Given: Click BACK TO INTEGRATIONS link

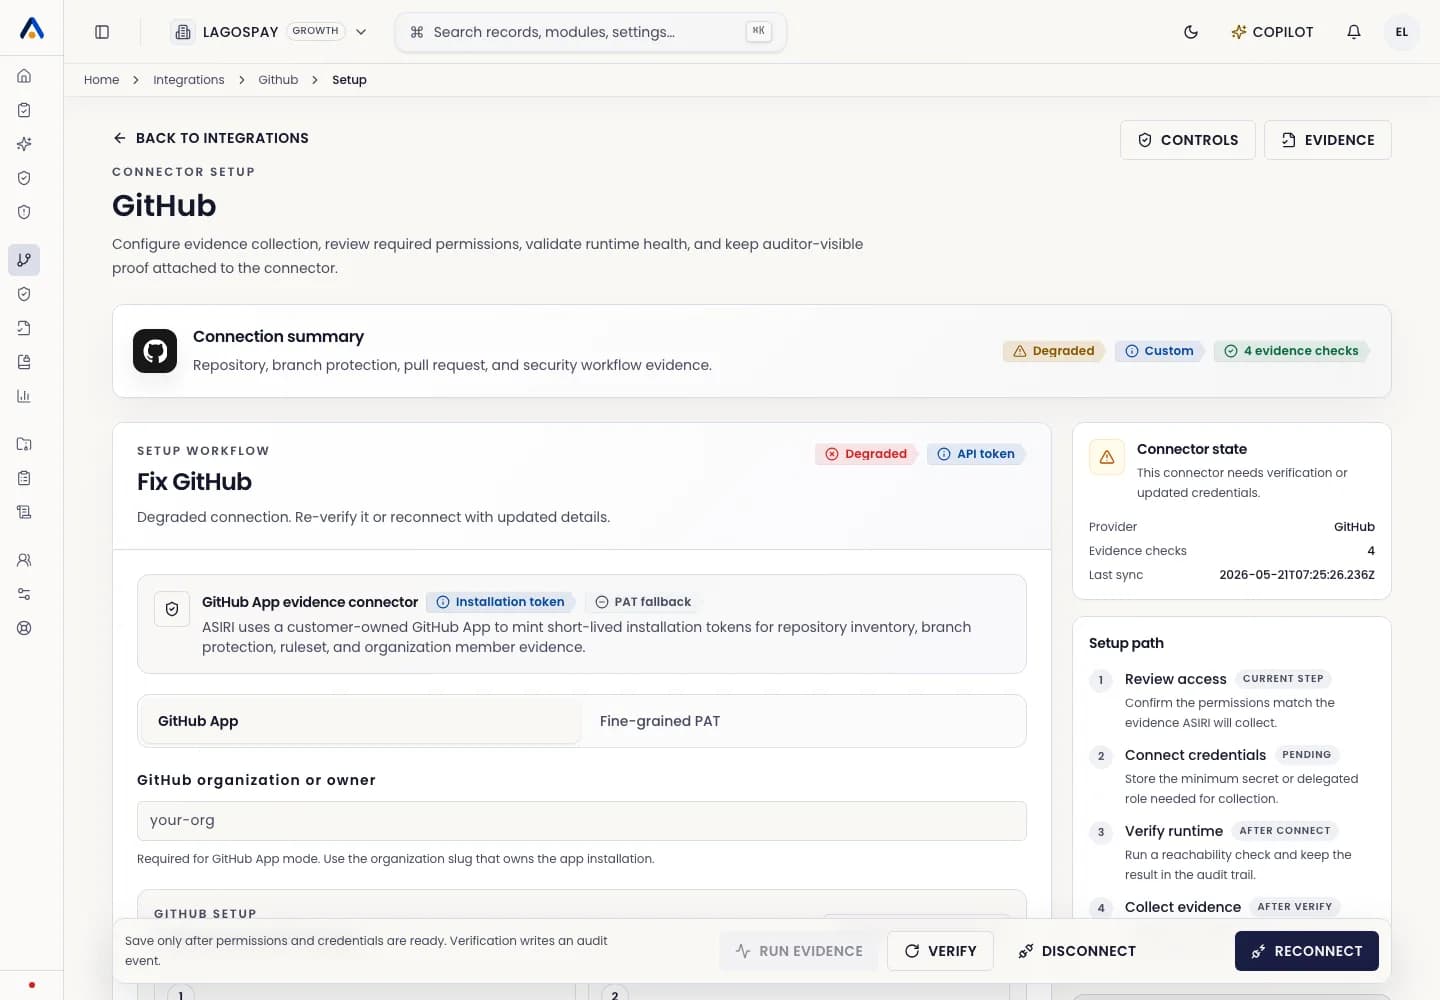Looking at the screenshot, I should pos(211,138).
